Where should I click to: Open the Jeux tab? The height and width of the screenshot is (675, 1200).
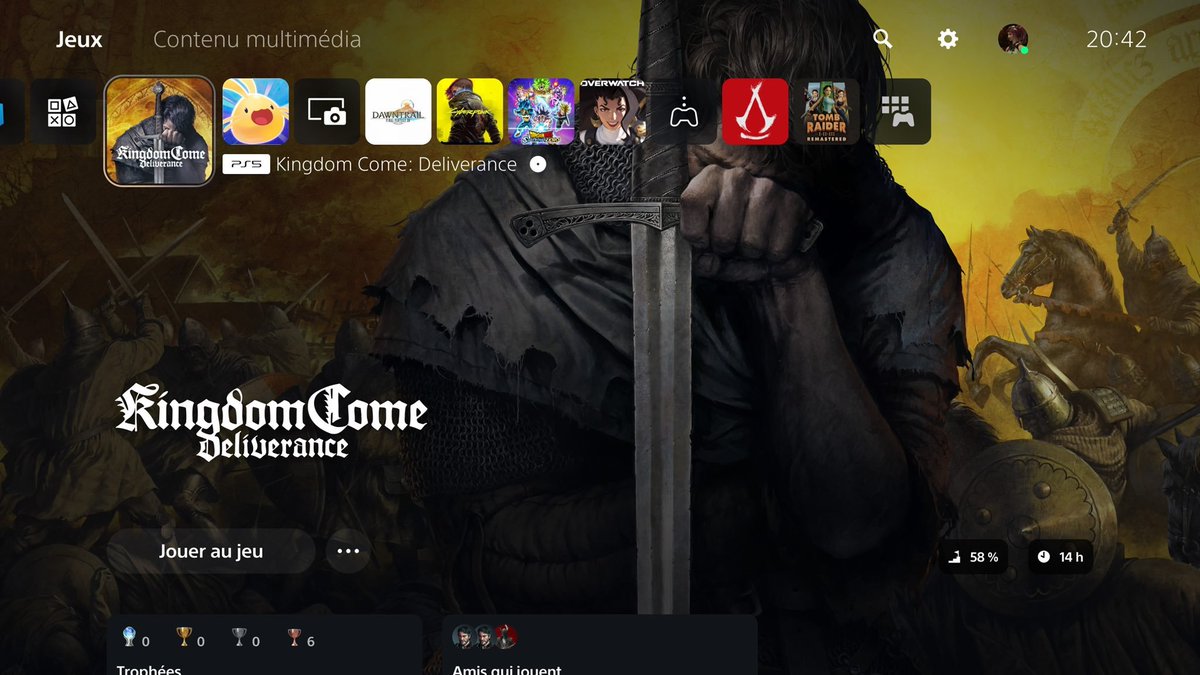(79, 40)
